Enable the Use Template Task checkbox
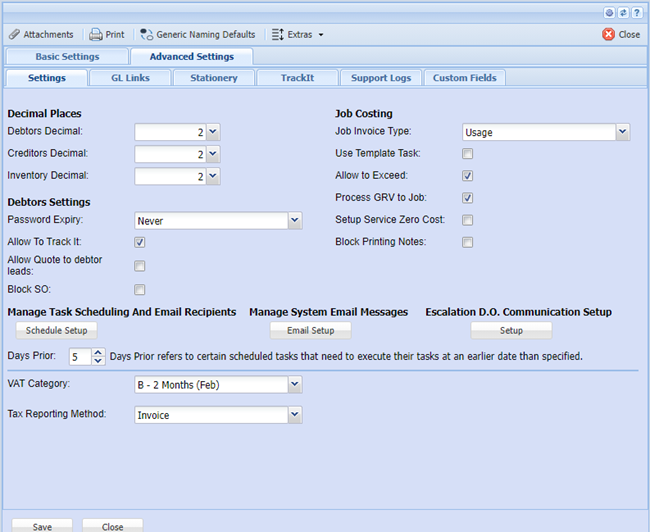 click(x=467, y=154)
